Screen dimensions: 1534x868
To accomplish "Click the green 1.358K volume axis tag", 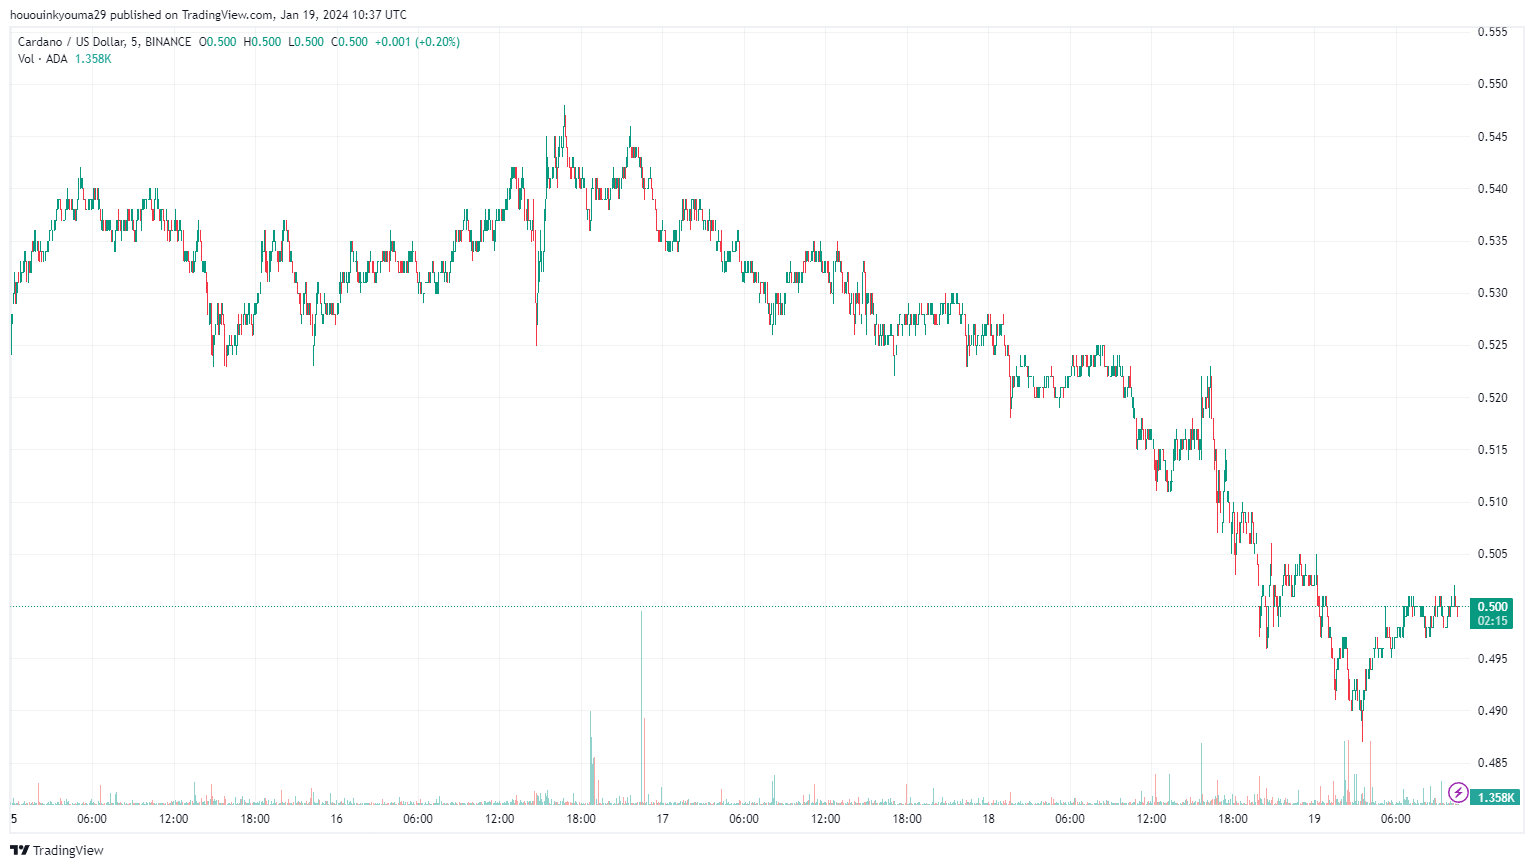I will pos(1497,797).
